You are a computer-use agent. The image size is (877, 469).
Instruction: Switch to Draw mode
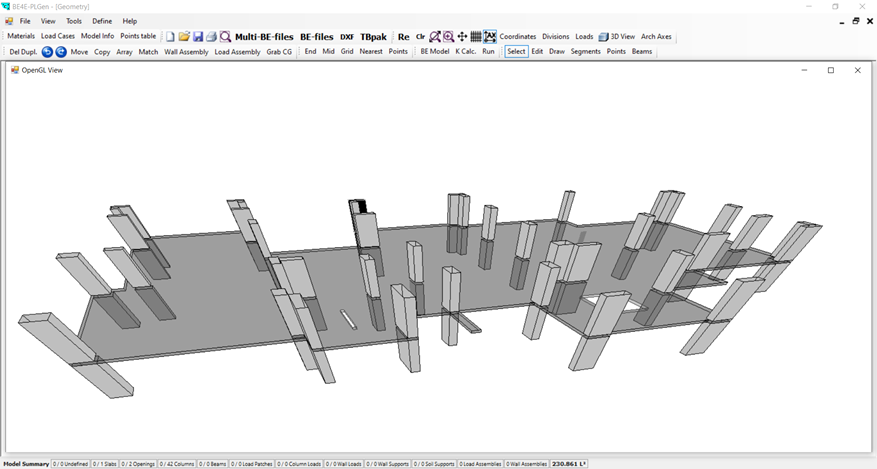click(x=557, y=51)
